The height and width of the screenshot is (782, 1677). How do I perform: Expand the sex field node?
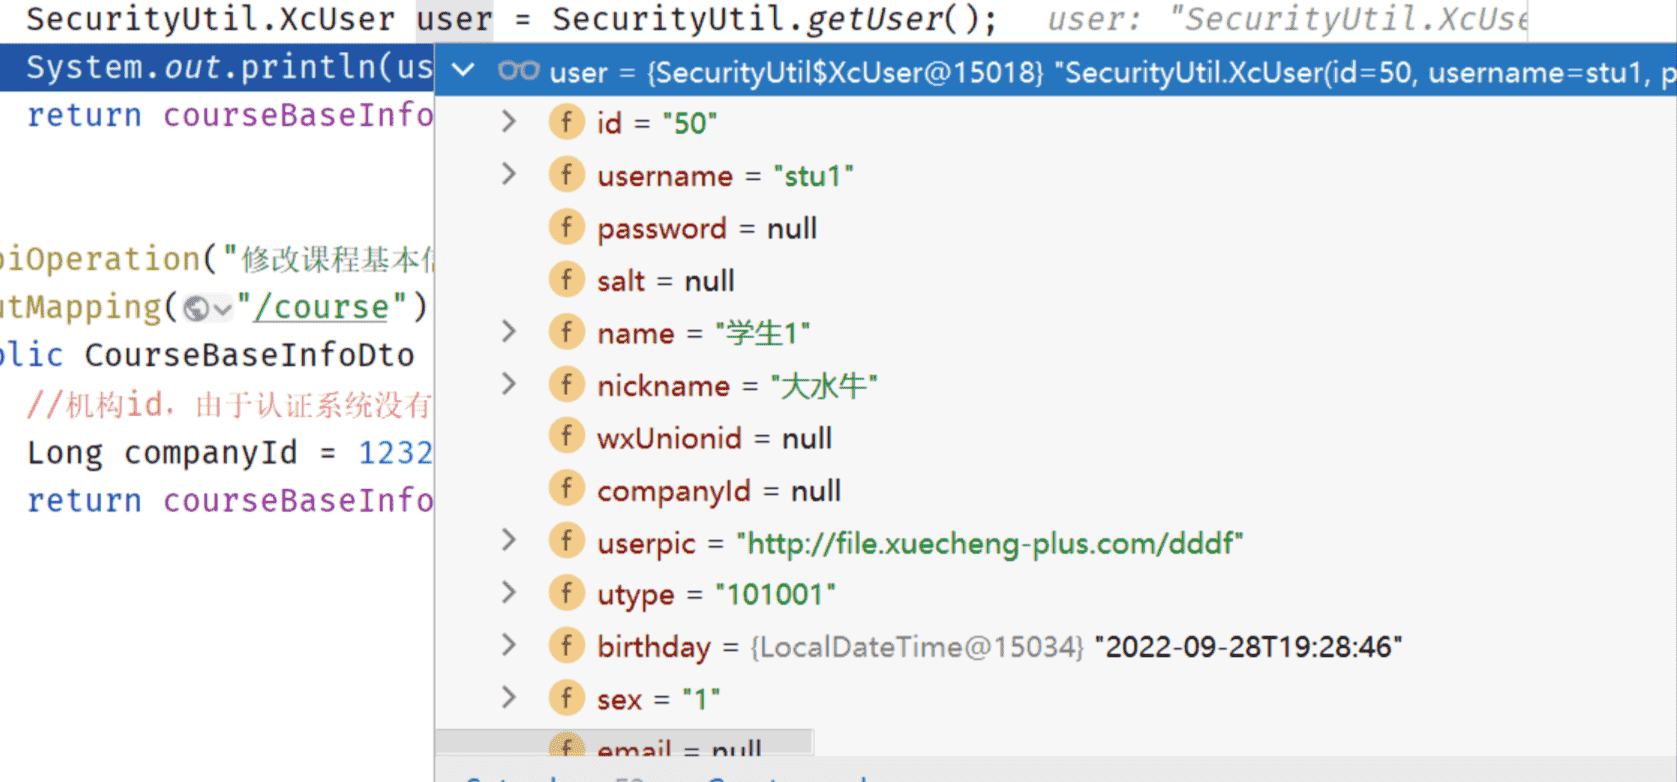pyautogui.click(x=509, y=698)
